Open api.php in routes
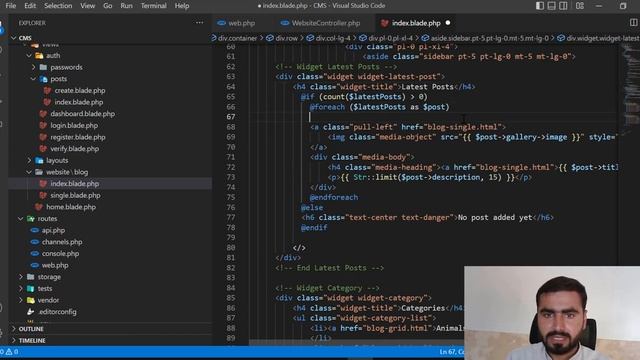This screenshot has width=640, height=360. pyautogui.click(x=53, y=231)
